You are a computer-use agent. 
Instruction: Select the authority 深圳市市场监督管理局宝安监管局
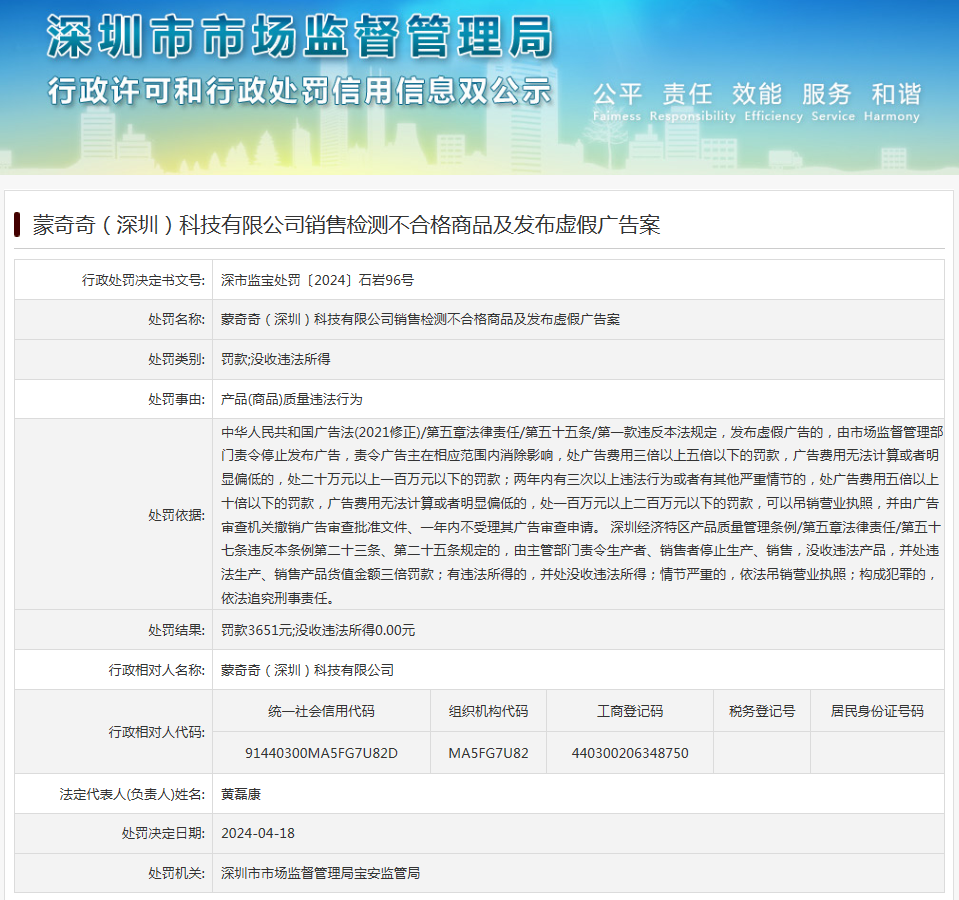point(320,873)
